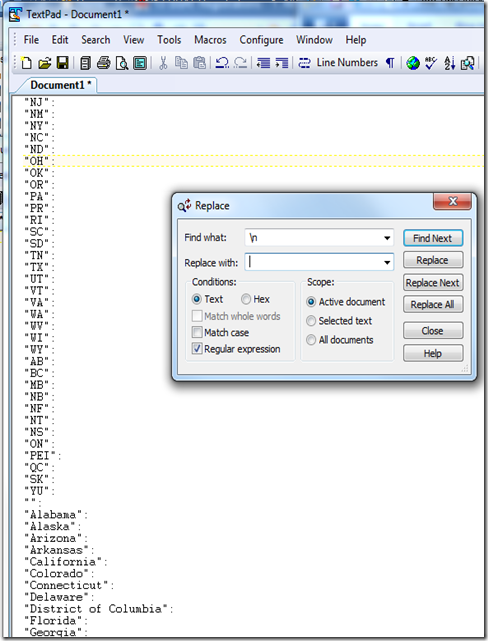Open the Configure menu

[x=261, y=40]
